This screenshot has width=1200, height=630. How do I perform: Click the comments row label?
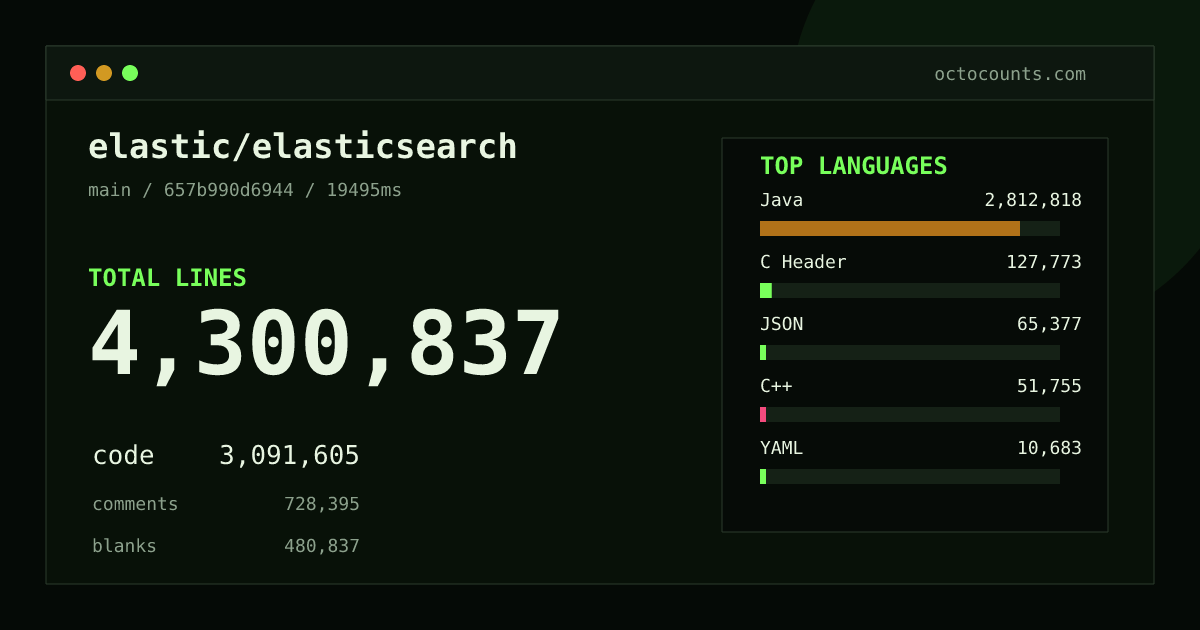(x=135, y=504)
